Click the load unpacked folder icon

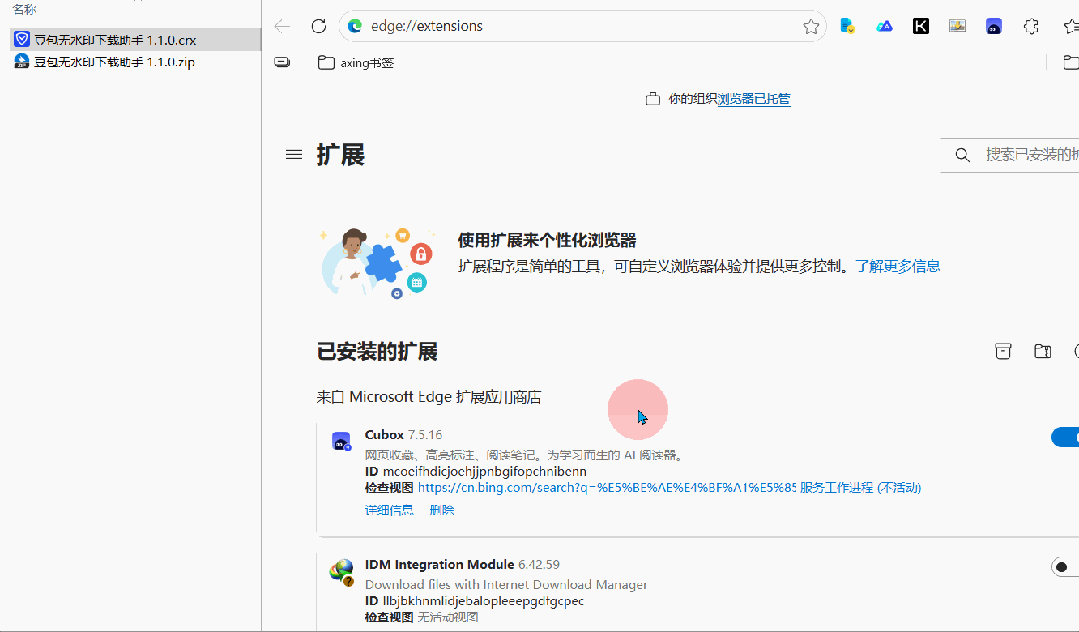(1043, 351)
